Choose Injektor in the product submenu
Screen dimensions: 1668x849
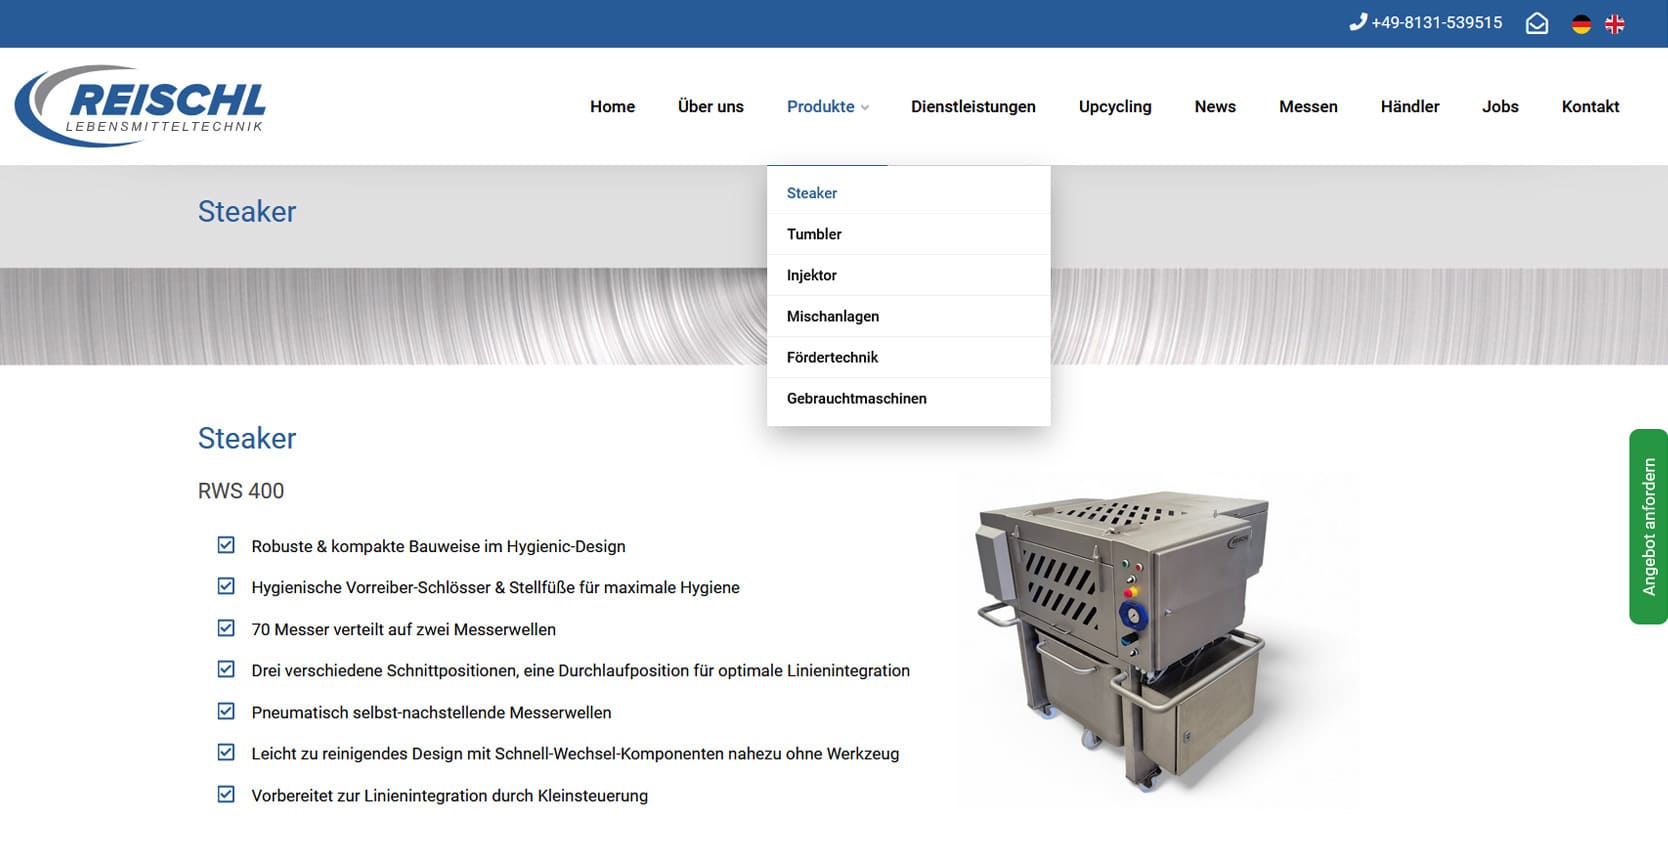click(811, 275)
